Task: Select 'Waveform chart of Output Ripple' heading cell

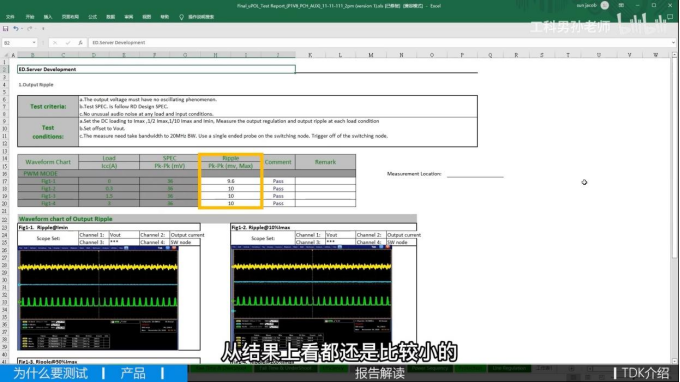Action: pyautogui.click(x=217, y=219)
